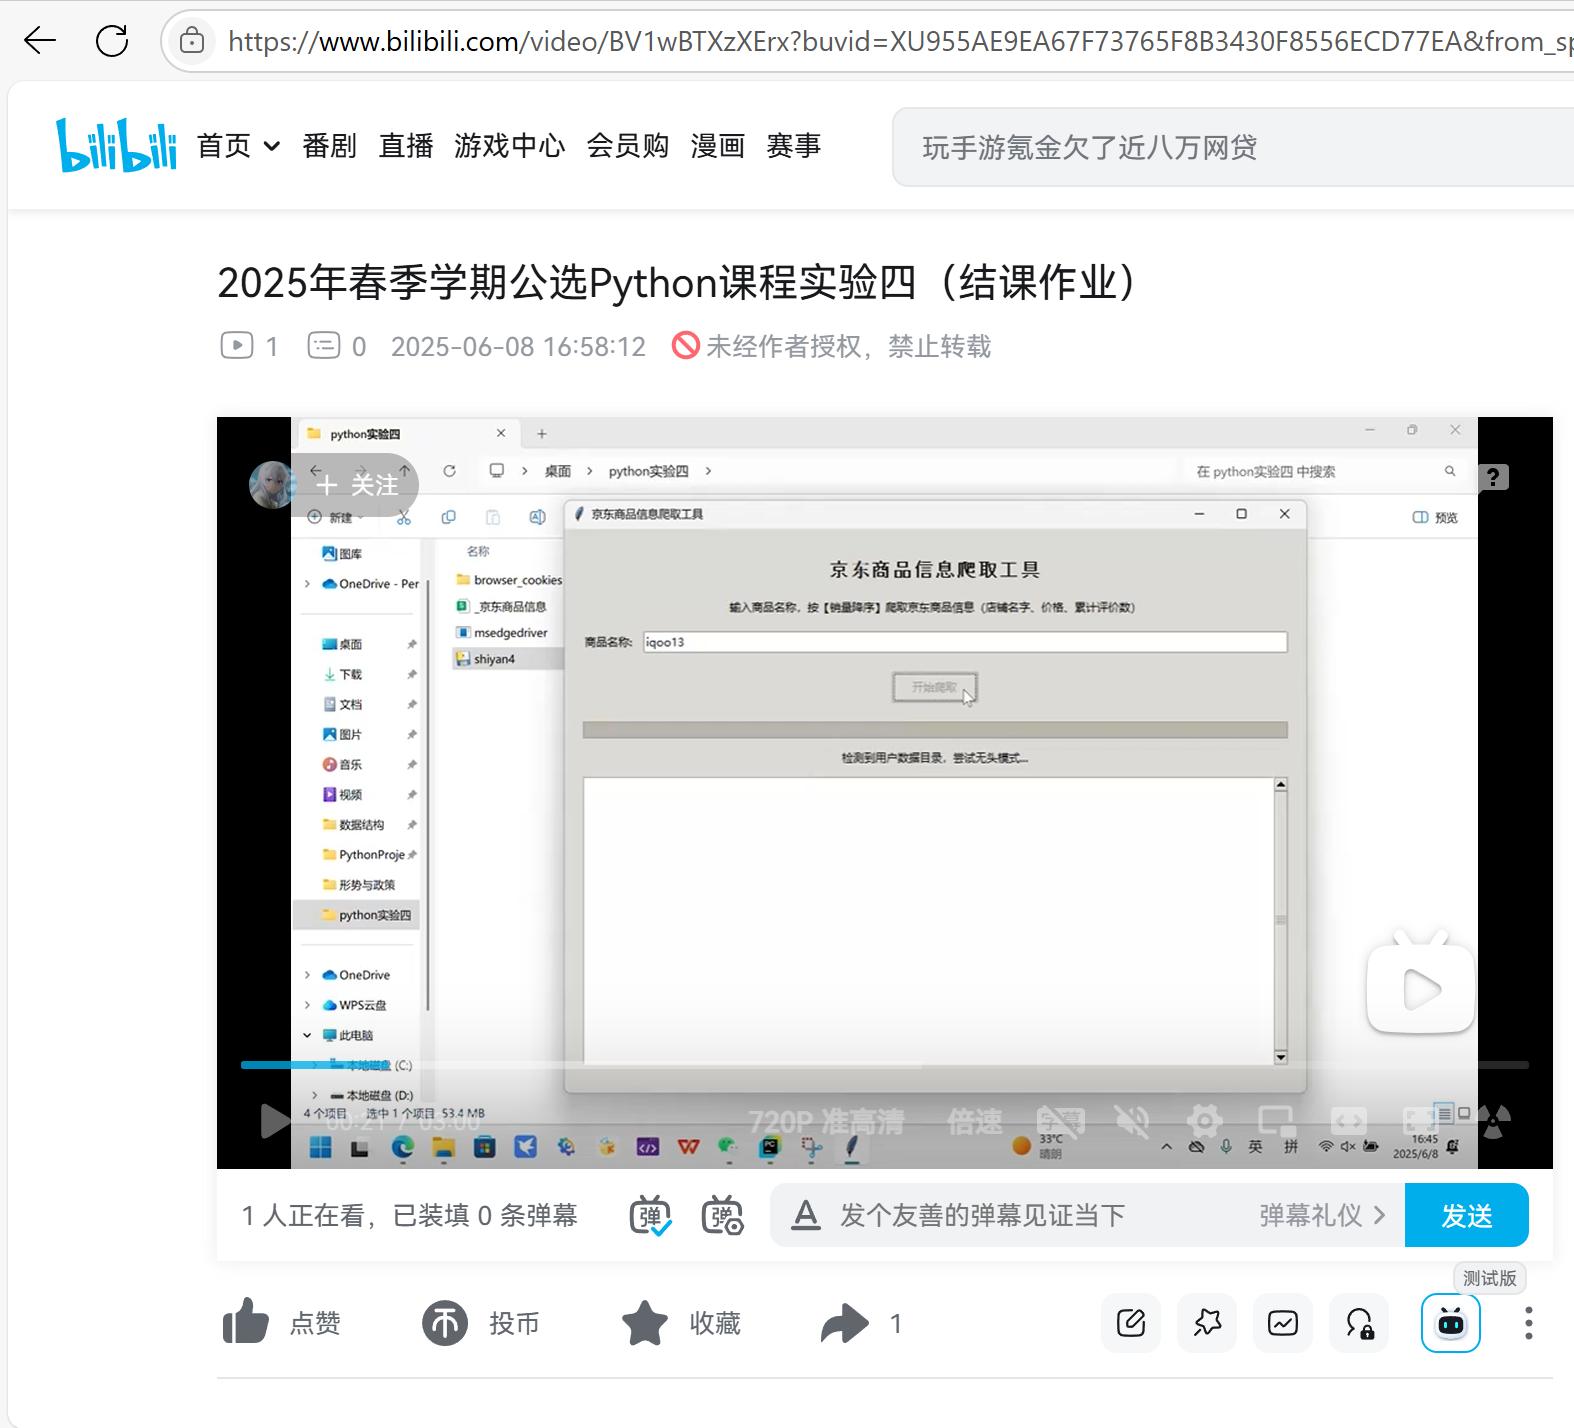1574x1428 pixels.
Task: Open the help question mark on video
Action: point(1492,477)
